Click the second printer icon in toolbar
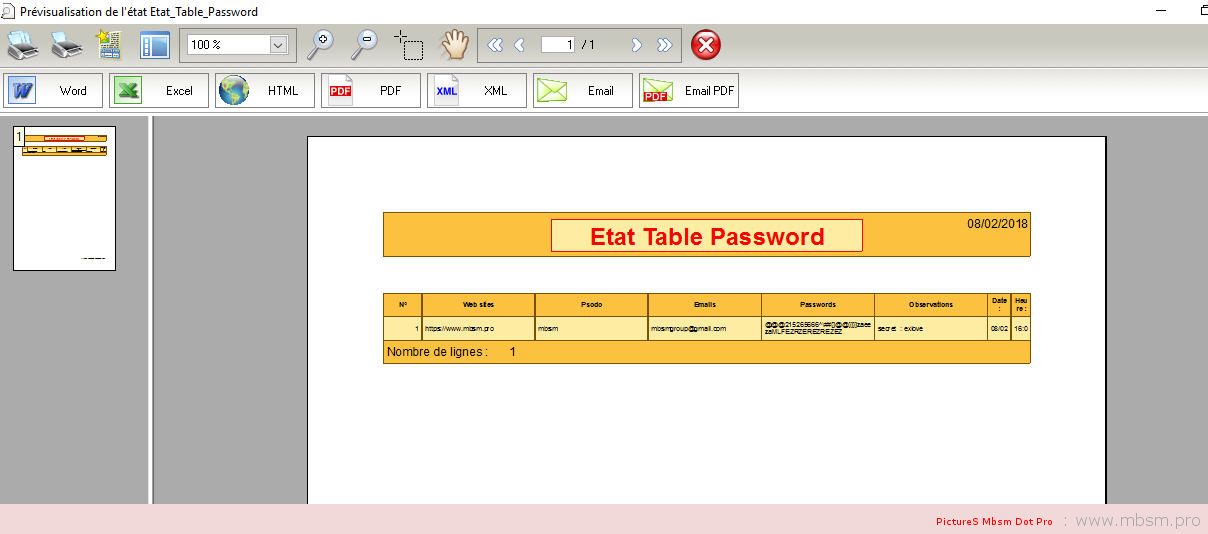1208x534 pixels. [66, 45]
